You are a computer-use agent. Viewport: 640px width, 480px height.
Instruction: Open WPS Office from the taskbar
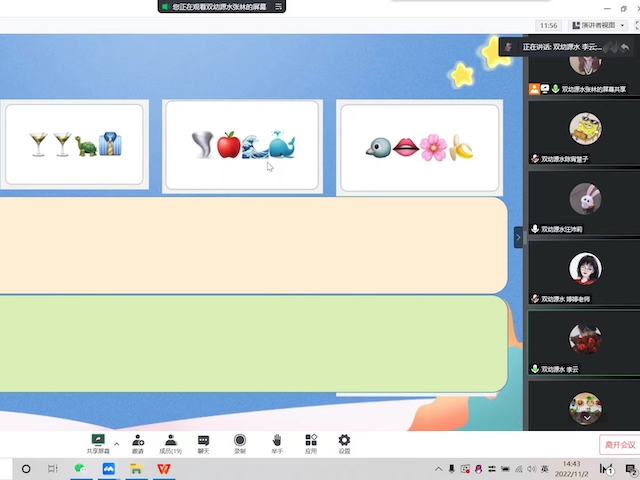tap(164, 469)
